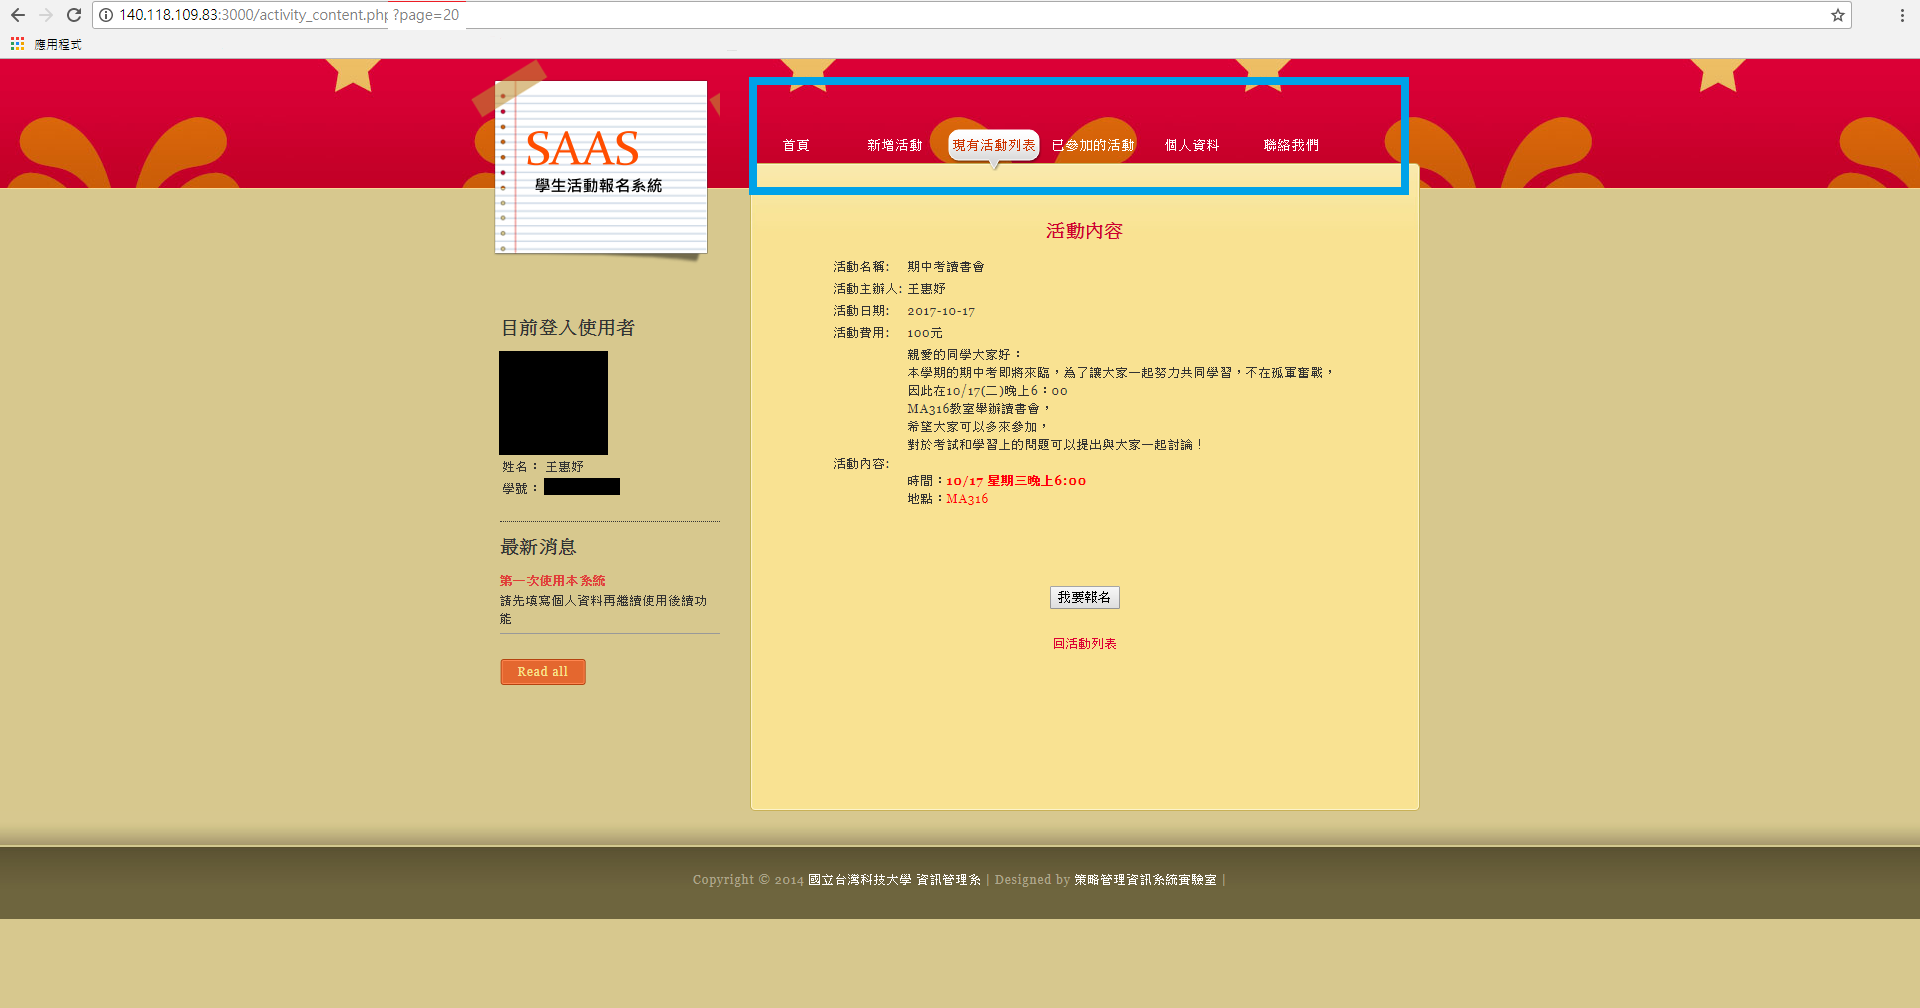
Task: Open the 已參加的活動 menu item
Action: [1093, 145]
